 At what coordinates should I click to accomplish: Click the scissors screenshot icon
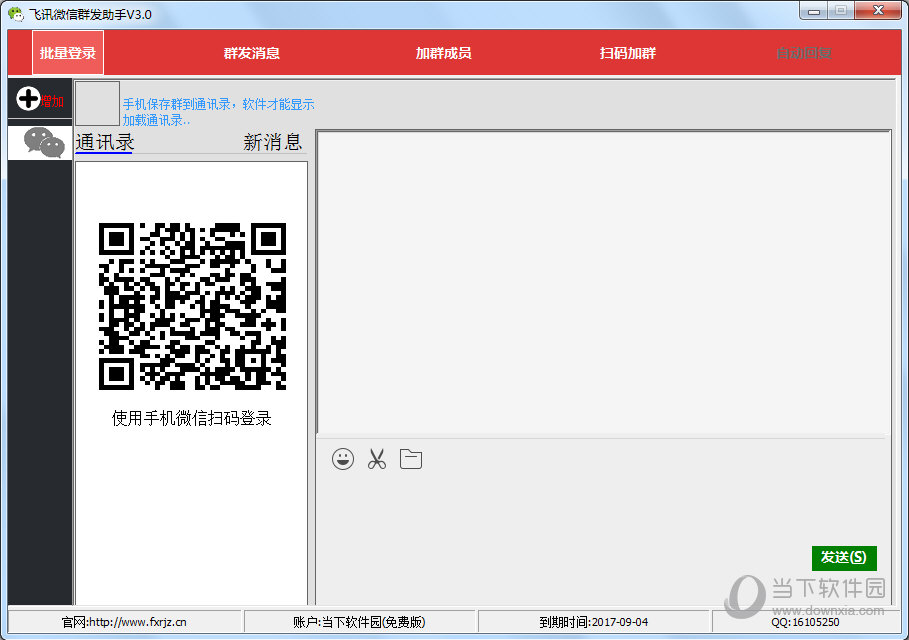click(376, 459)
